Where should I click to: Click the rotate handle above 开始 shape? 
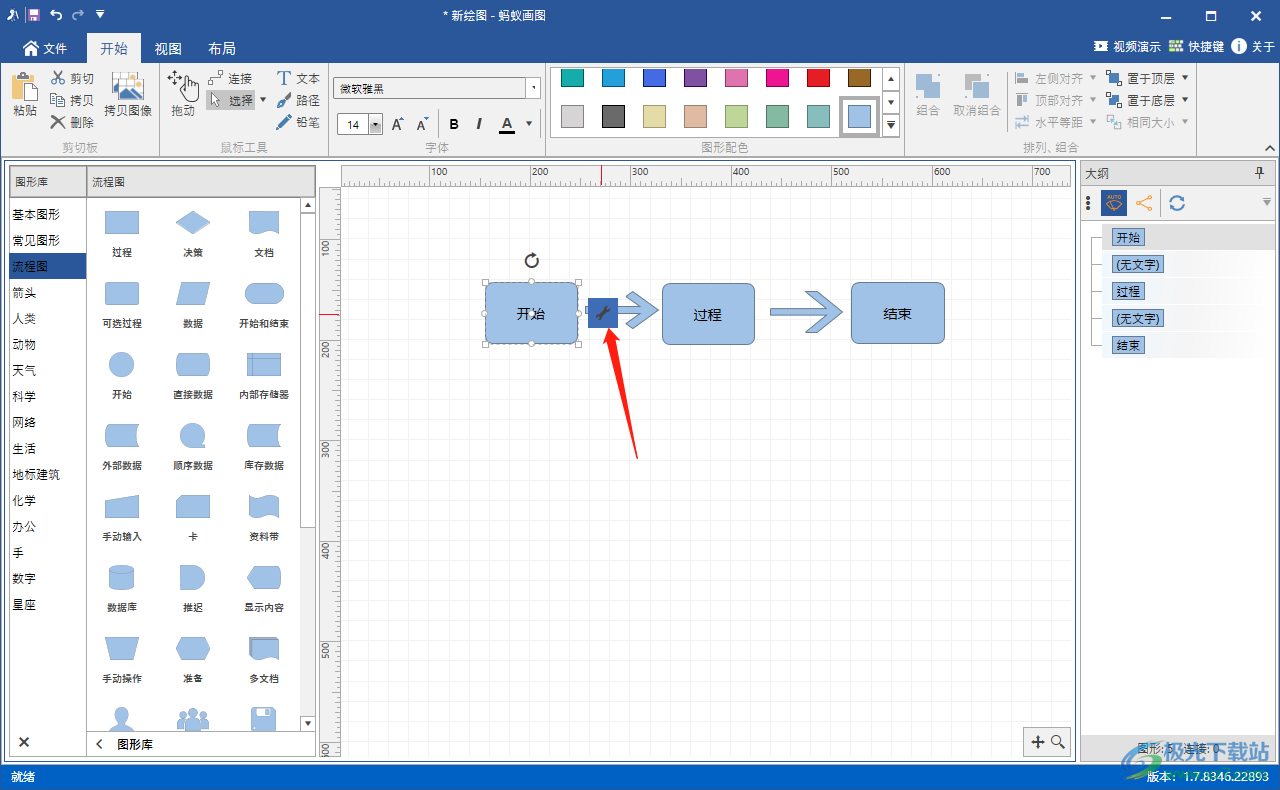point(532,261)
